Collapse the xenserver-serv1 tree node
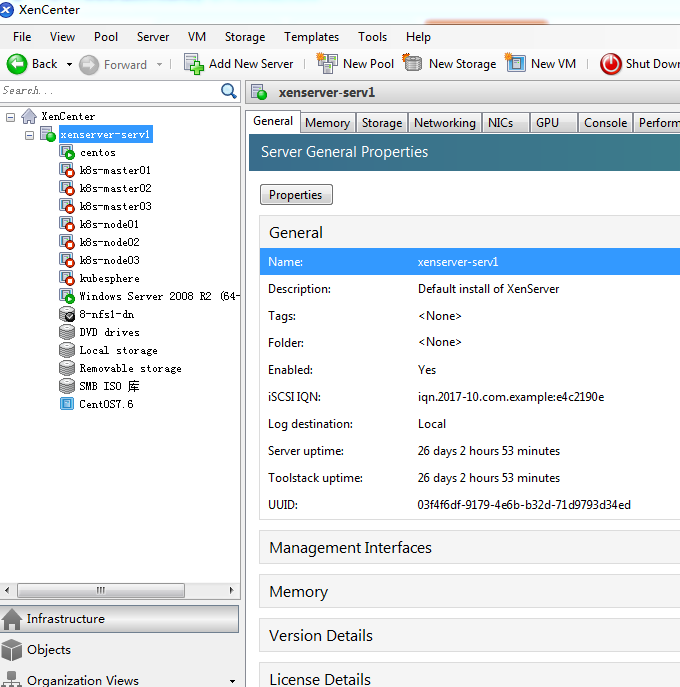Viewport: 680px width, 687px height. tap(29, 135)
